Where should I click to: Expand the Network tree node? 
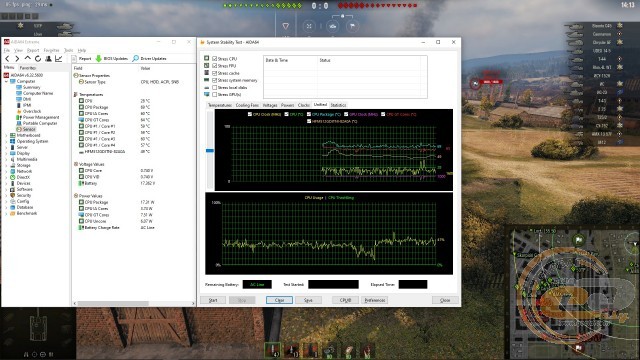click(7, 171)
